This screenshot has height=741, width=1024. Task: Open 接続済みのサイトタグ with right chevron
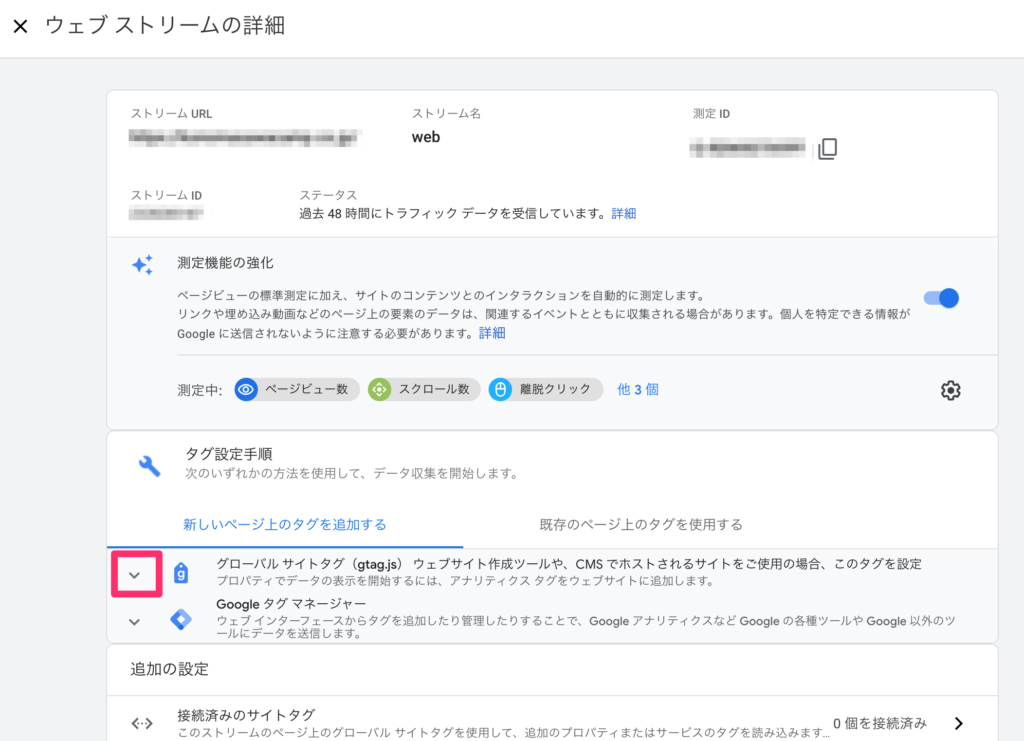[958, 723]
